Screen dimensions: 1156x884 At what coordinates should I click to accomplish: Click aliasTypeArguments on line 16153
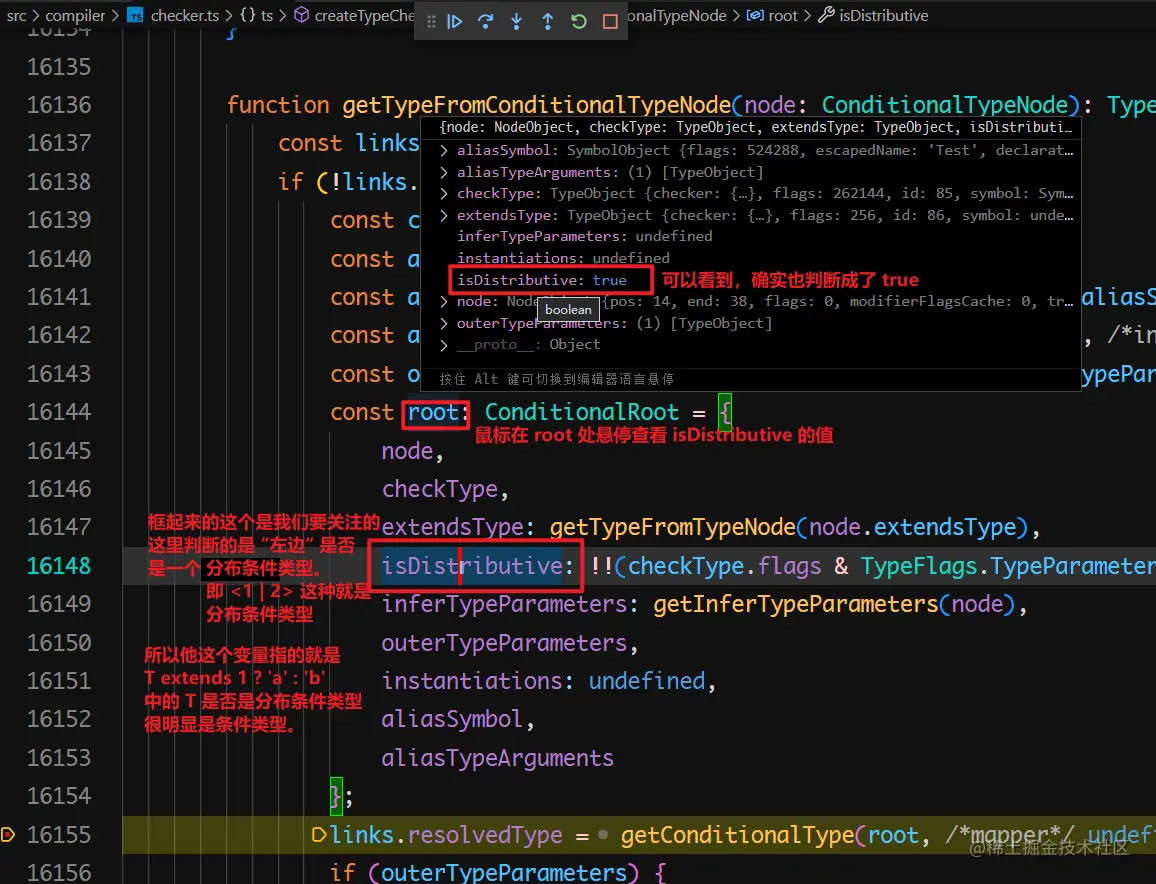[497, 759]
